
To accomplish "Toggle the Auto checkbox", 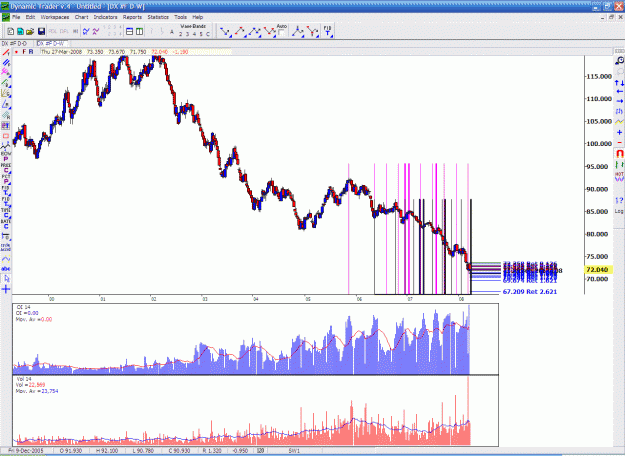I will pos(281,33).
